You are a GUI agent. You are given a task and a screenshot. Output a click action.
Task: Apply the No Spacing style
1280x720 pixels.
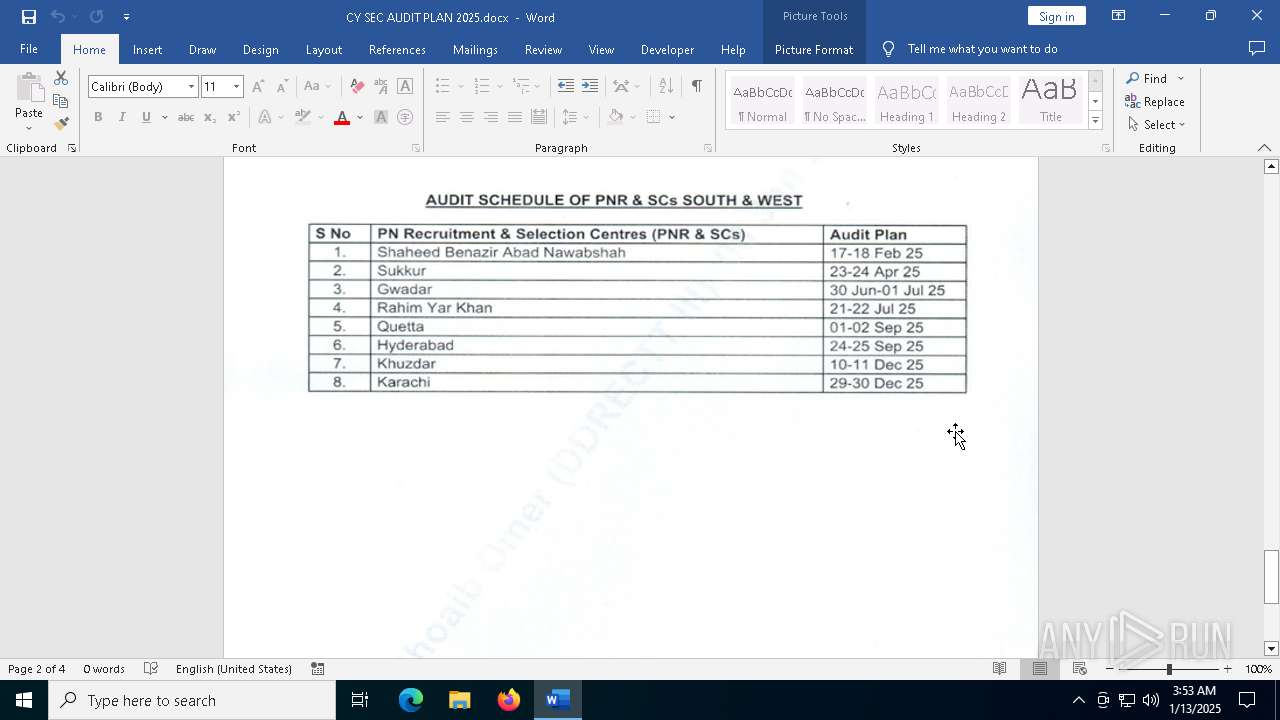coord(835,101)
